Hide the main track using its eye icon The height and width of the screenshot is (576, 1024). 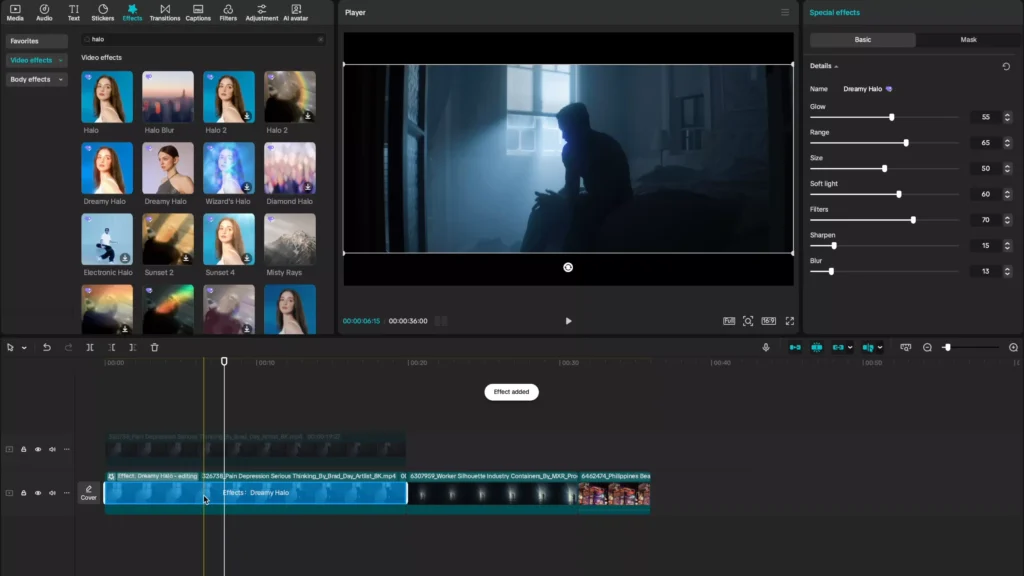38,493
